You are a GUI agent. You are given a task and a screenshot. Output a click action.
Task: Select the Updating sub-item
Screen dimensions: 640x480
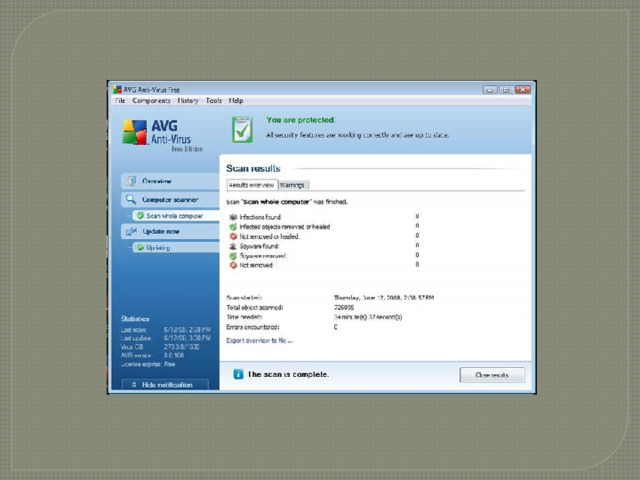pos(176,248)
